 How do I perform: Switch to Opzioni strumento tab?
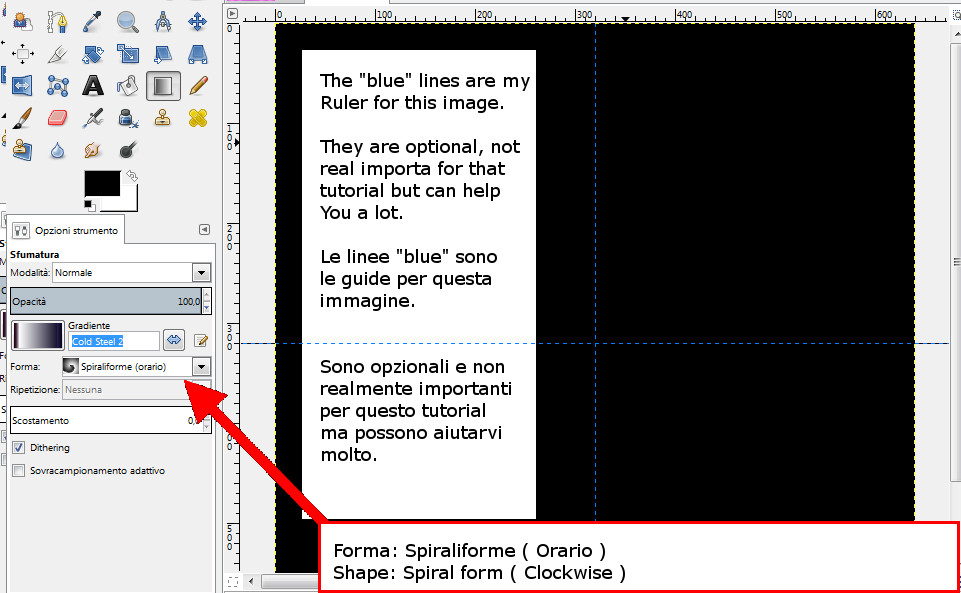(x=67, y=230)
